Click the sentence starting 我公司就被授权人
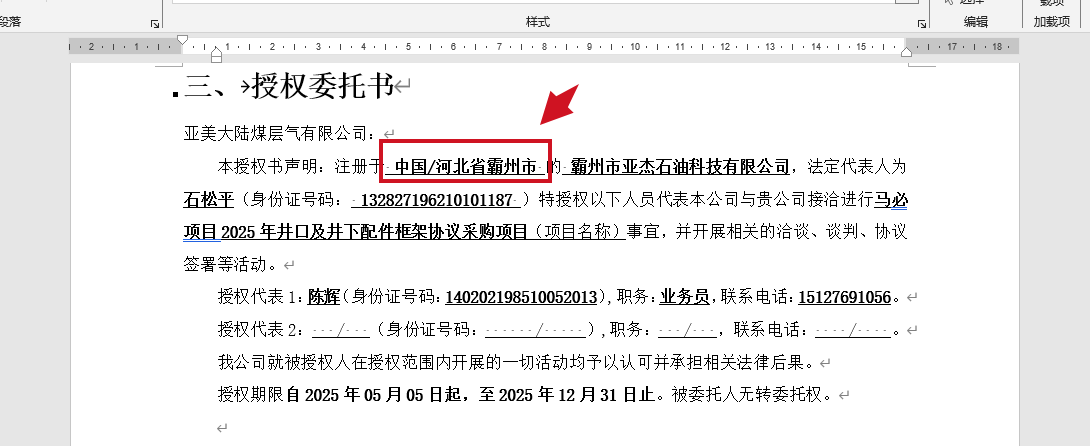Screen dimensions: 1090x446 coord(516,363)
